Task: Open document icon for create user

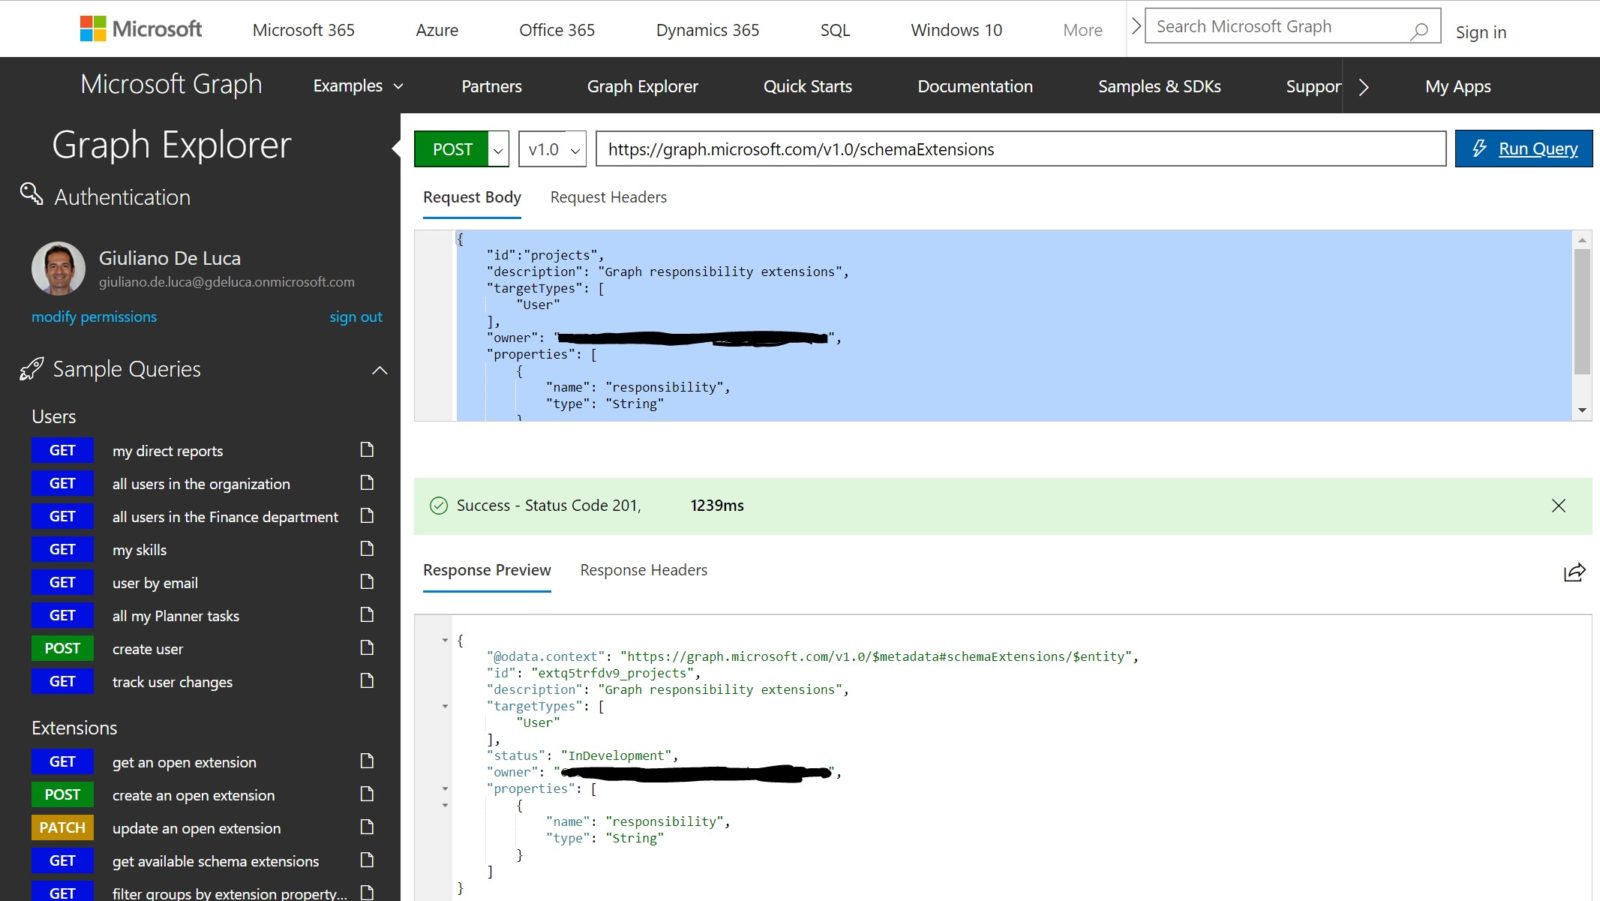Action: [x=367, y=648]
